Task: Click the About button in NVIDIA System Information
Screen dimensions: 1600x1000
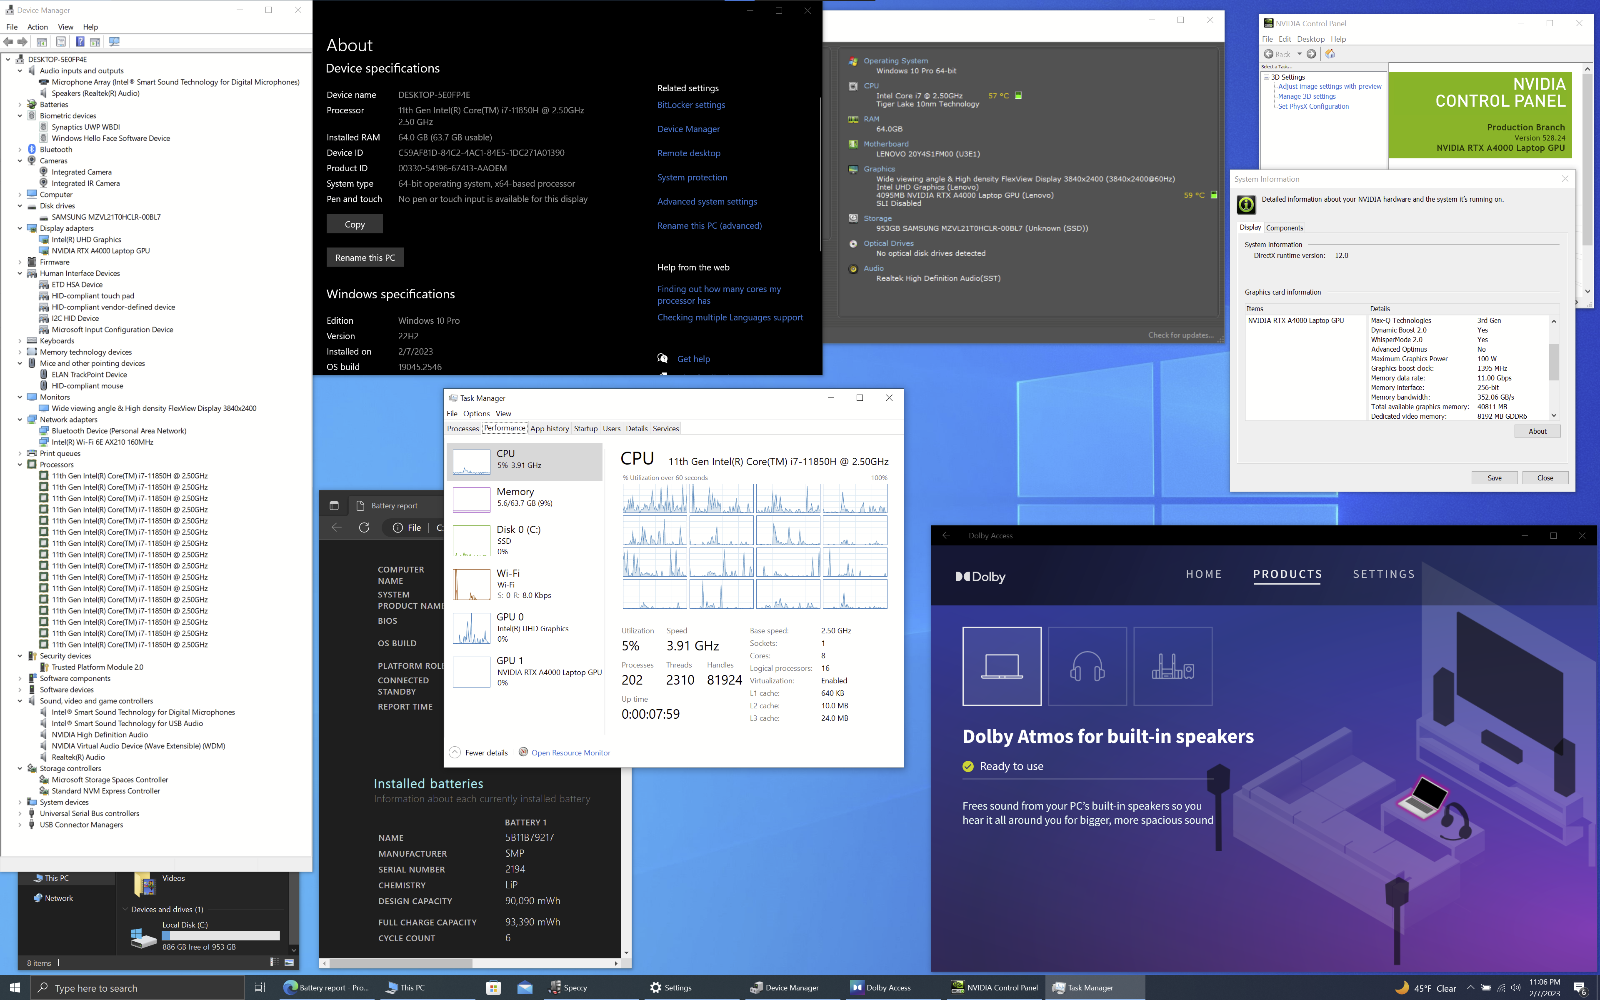Action: point(1537,431)
